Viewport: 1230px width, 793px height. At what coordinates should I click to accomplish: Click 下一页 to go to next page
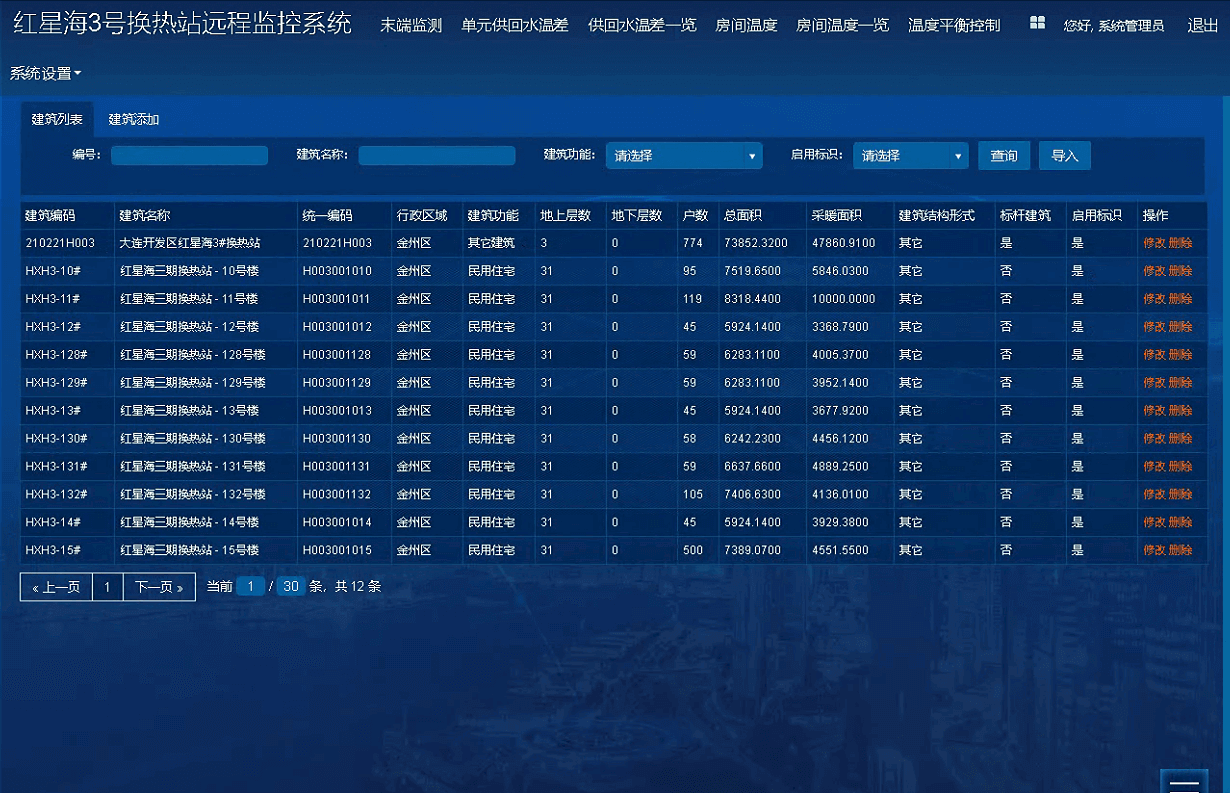pyautogui.click(x=158, y=587)
